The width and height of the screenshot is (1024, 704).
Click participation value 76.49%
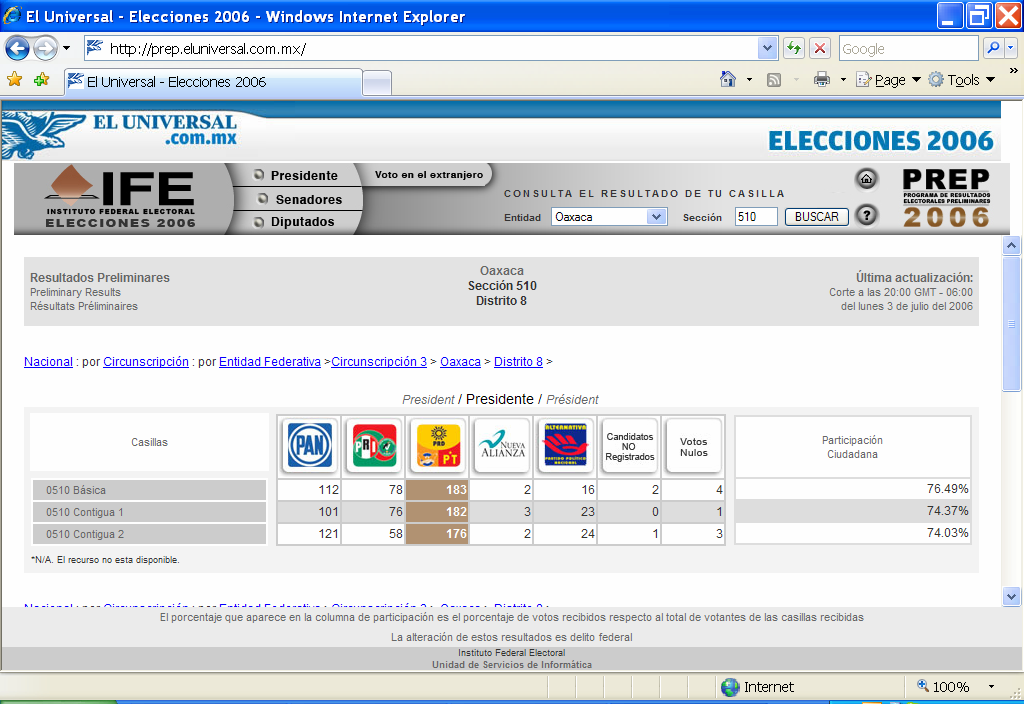[x=947, y=489]
